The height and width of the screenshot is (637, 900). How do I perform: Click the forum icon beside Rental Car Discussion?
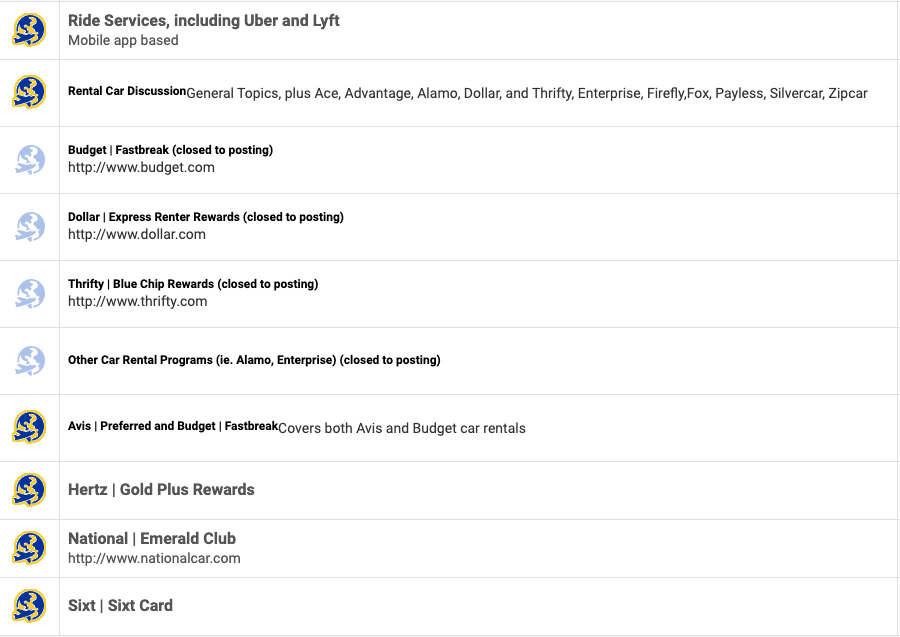[x=29, y=92]
